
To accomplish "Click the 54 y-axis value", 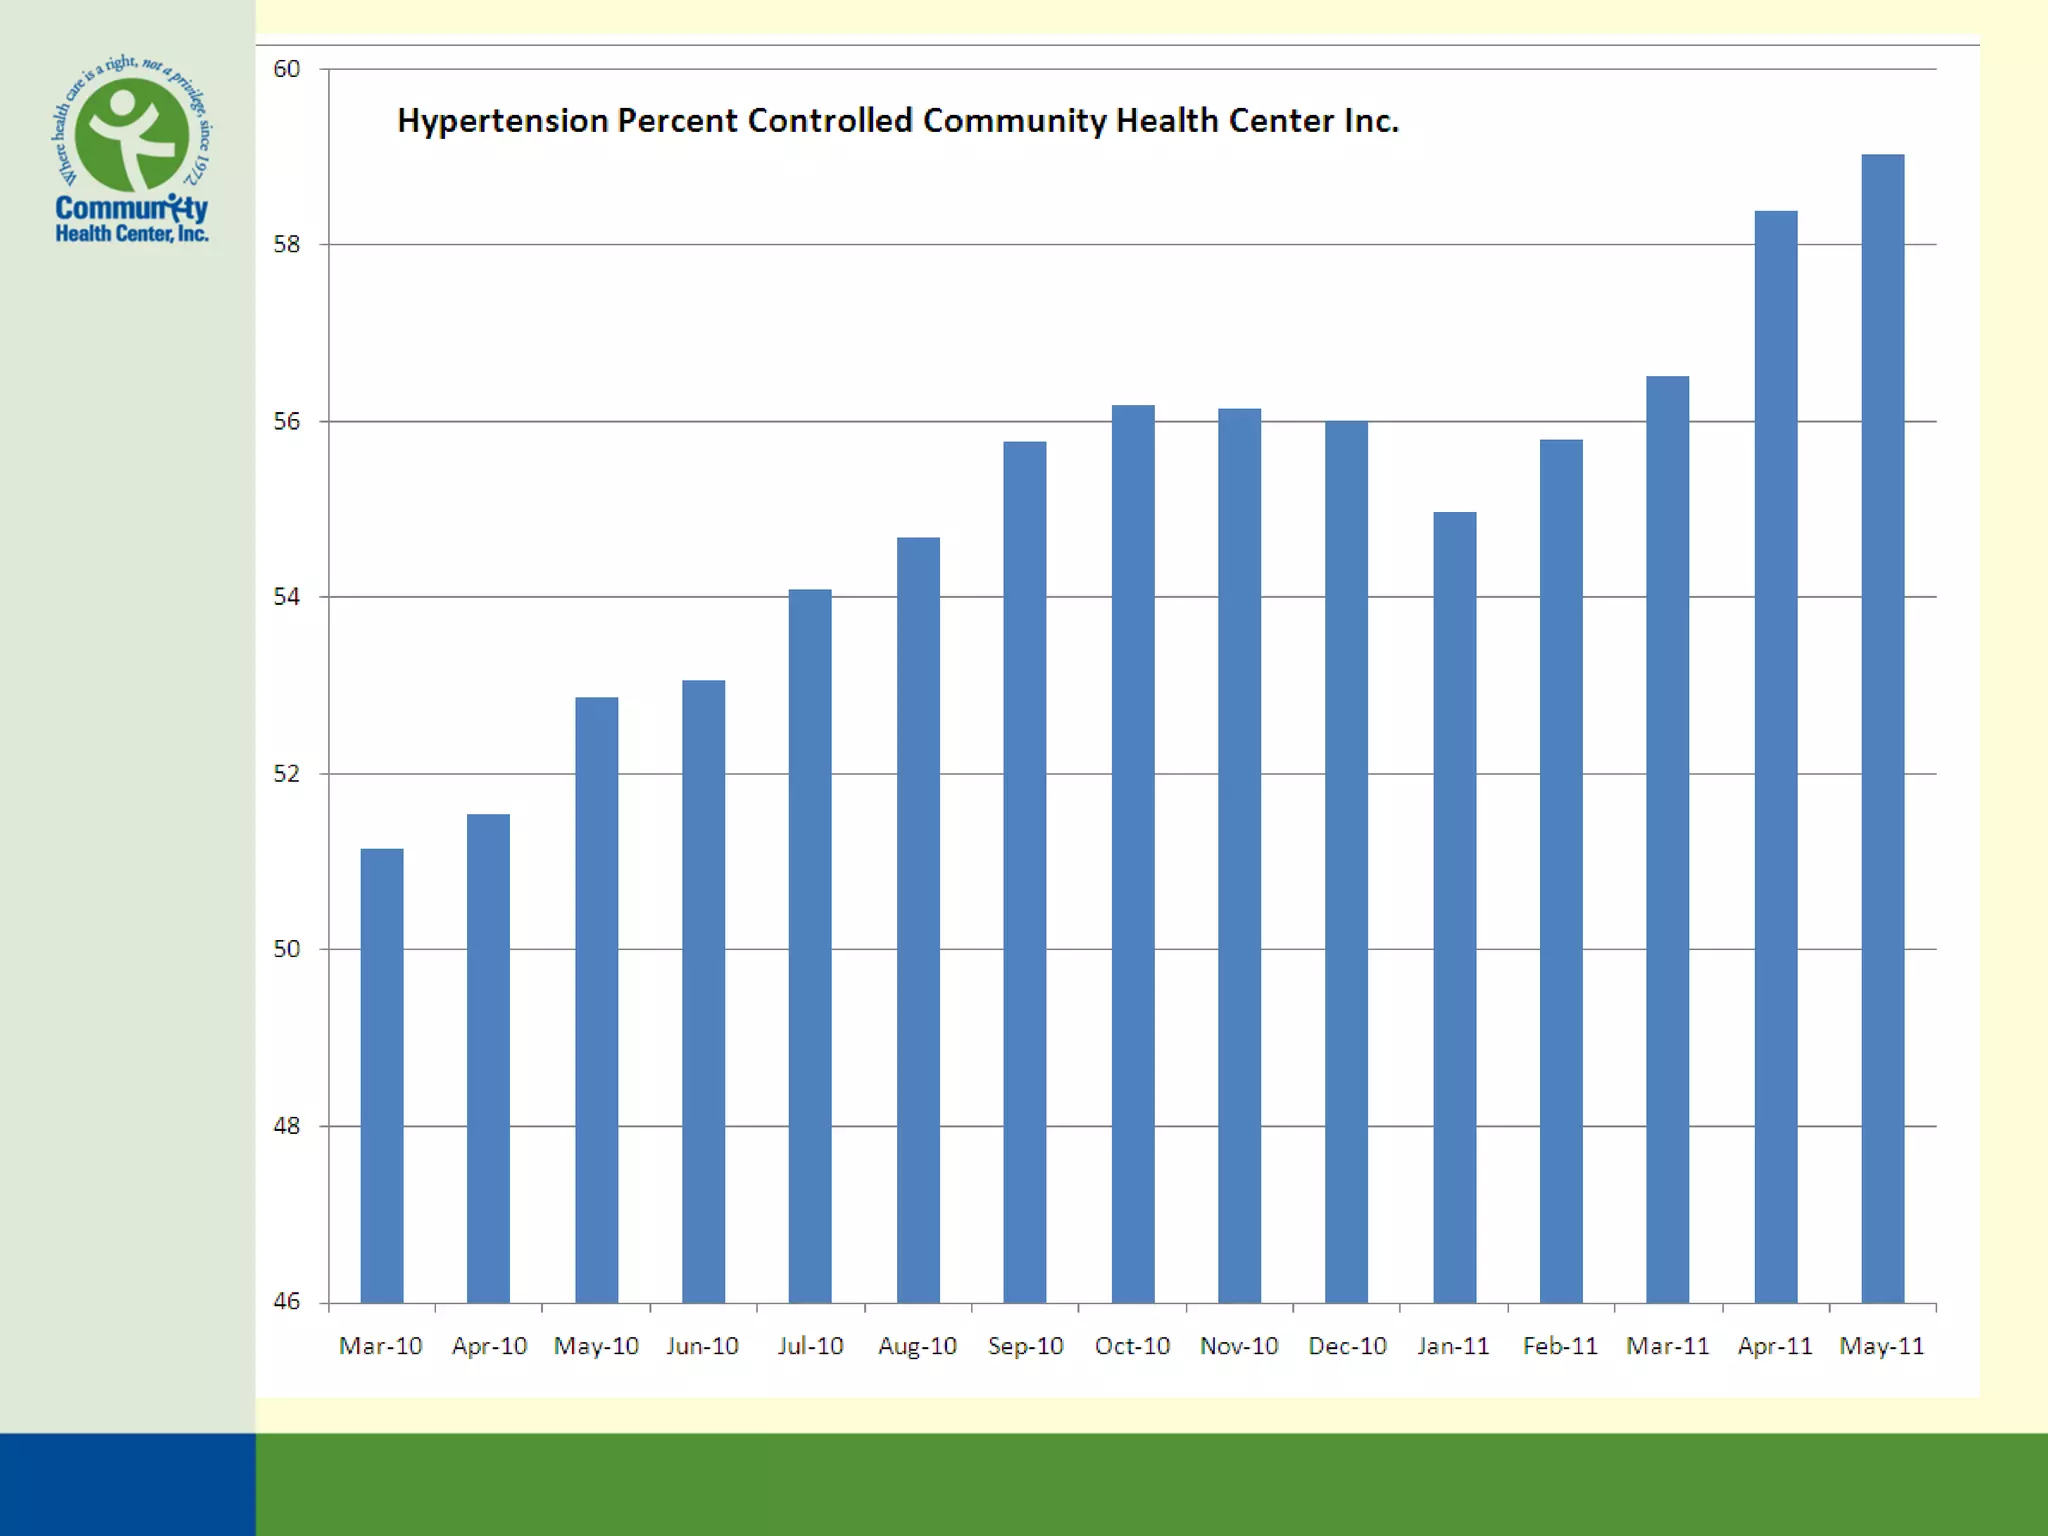I will (x=287, y=597).
